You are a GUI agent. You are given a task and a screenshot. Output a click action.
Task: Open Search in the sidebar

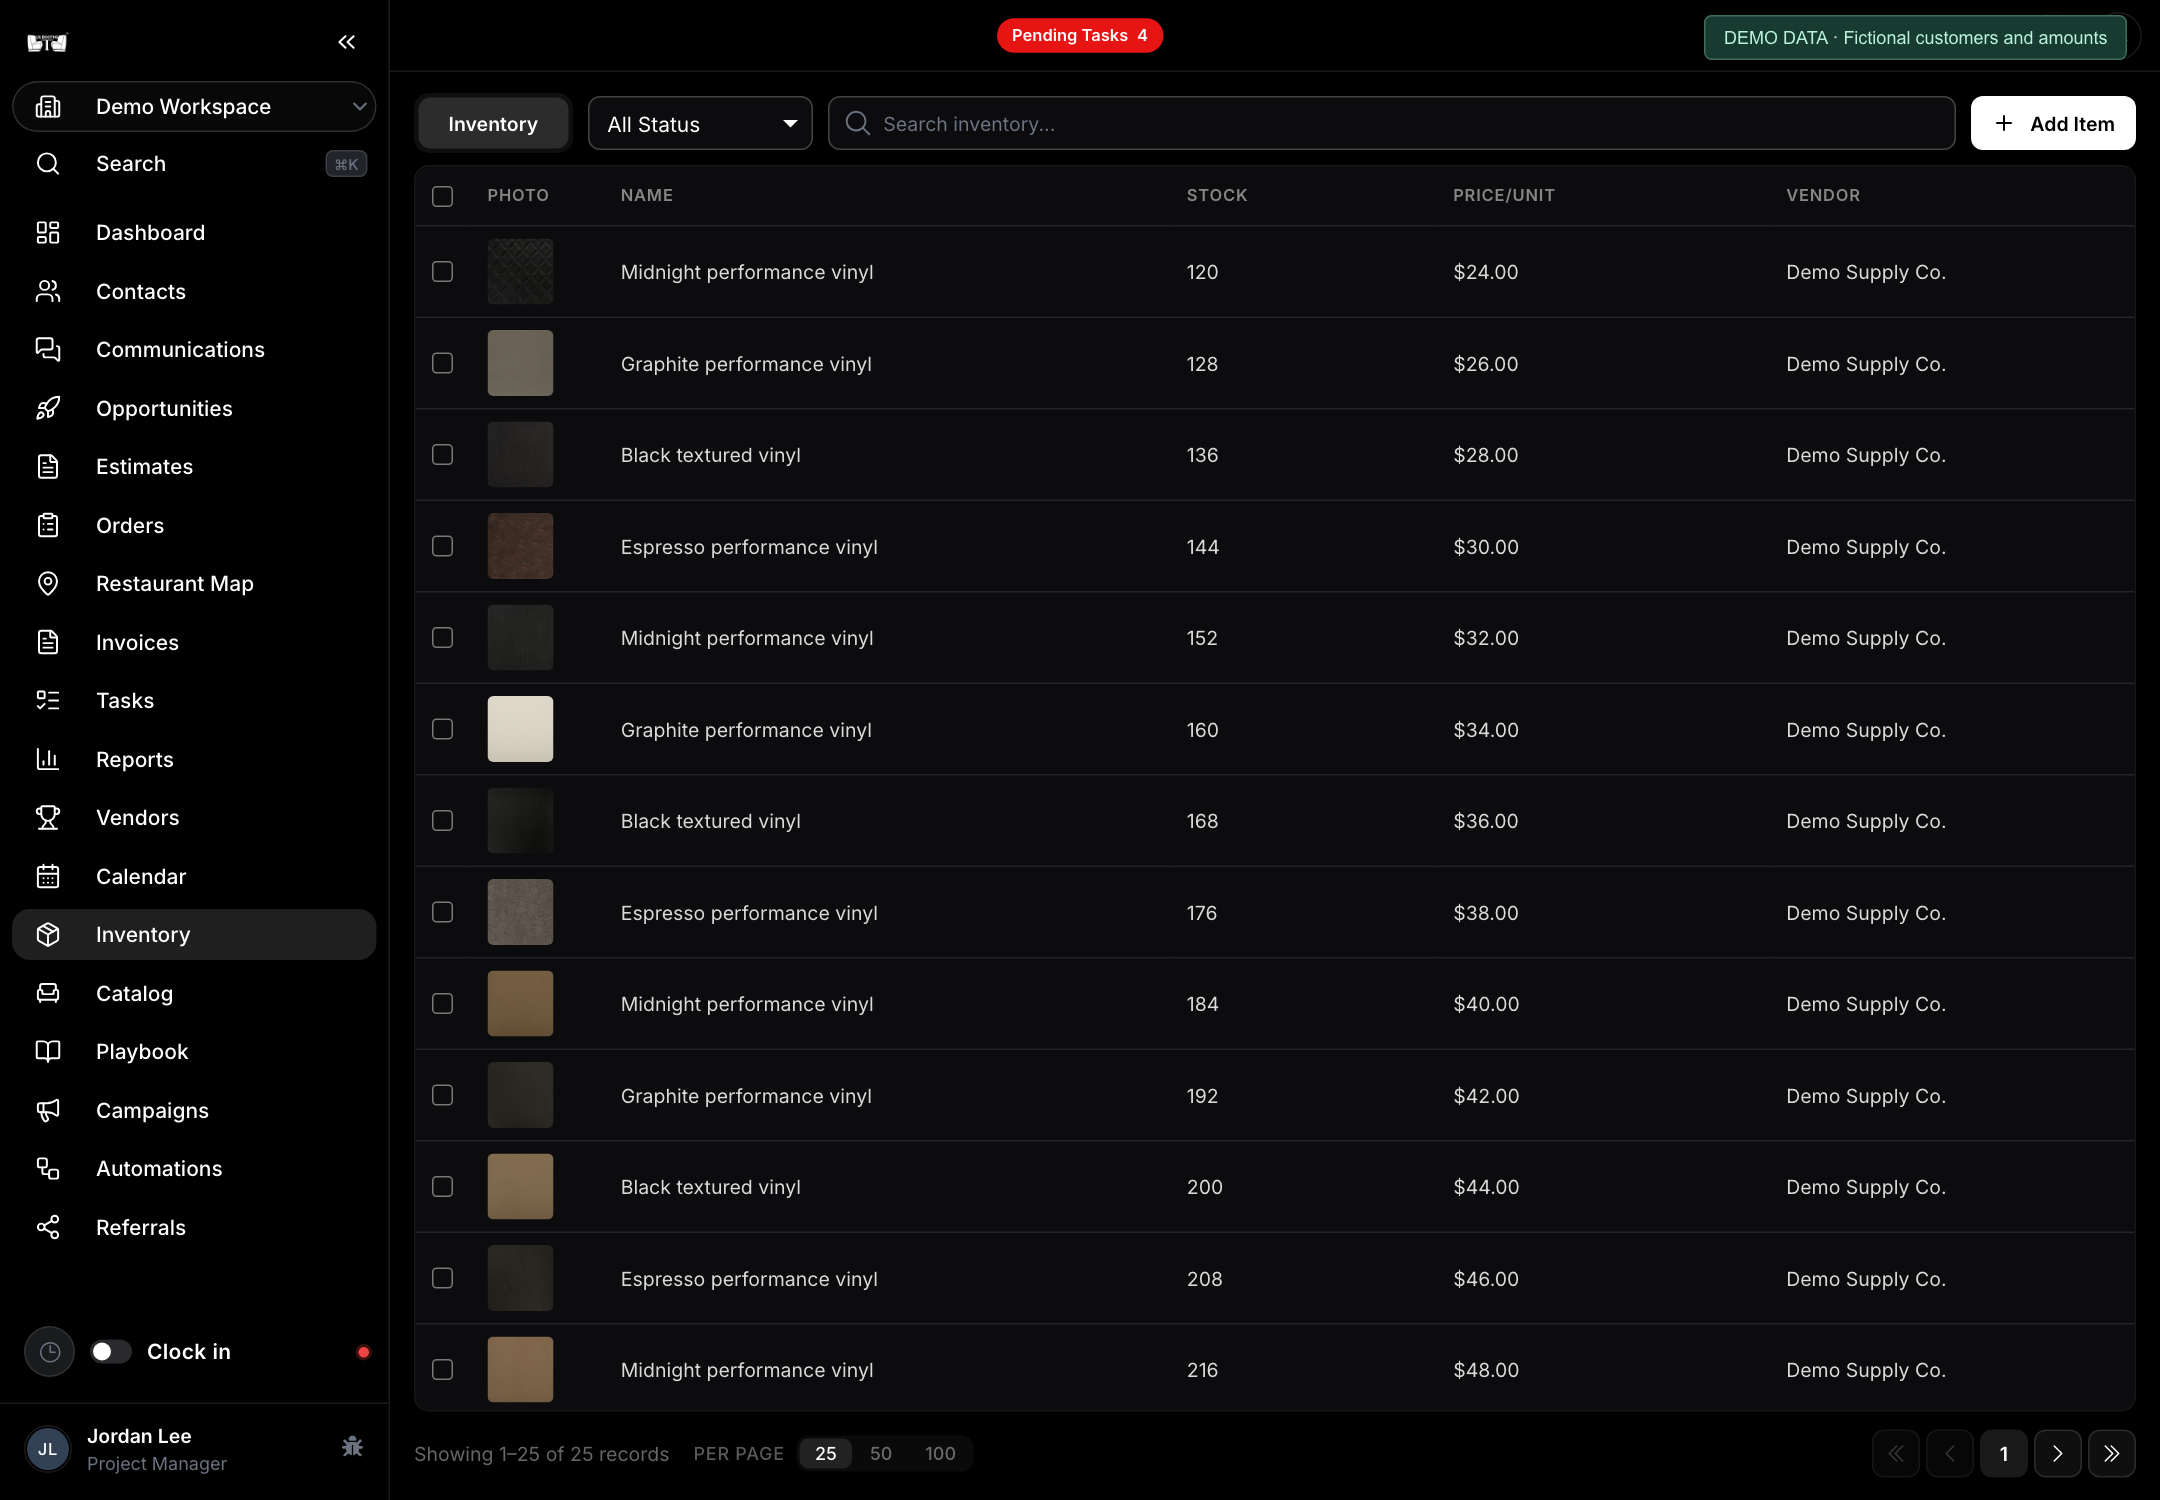(194, 164)
